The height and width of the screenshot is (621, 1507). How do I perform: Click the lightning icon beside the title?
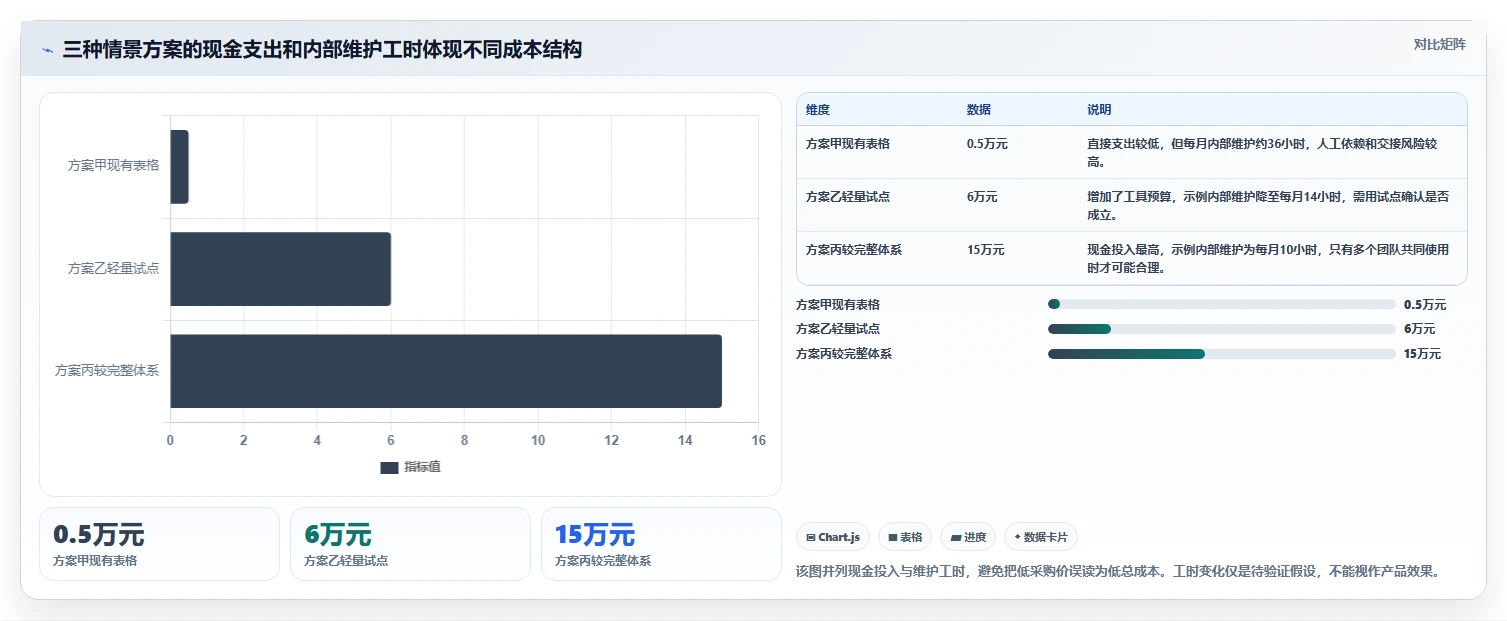pyautogui.click(x=47, y=50)
